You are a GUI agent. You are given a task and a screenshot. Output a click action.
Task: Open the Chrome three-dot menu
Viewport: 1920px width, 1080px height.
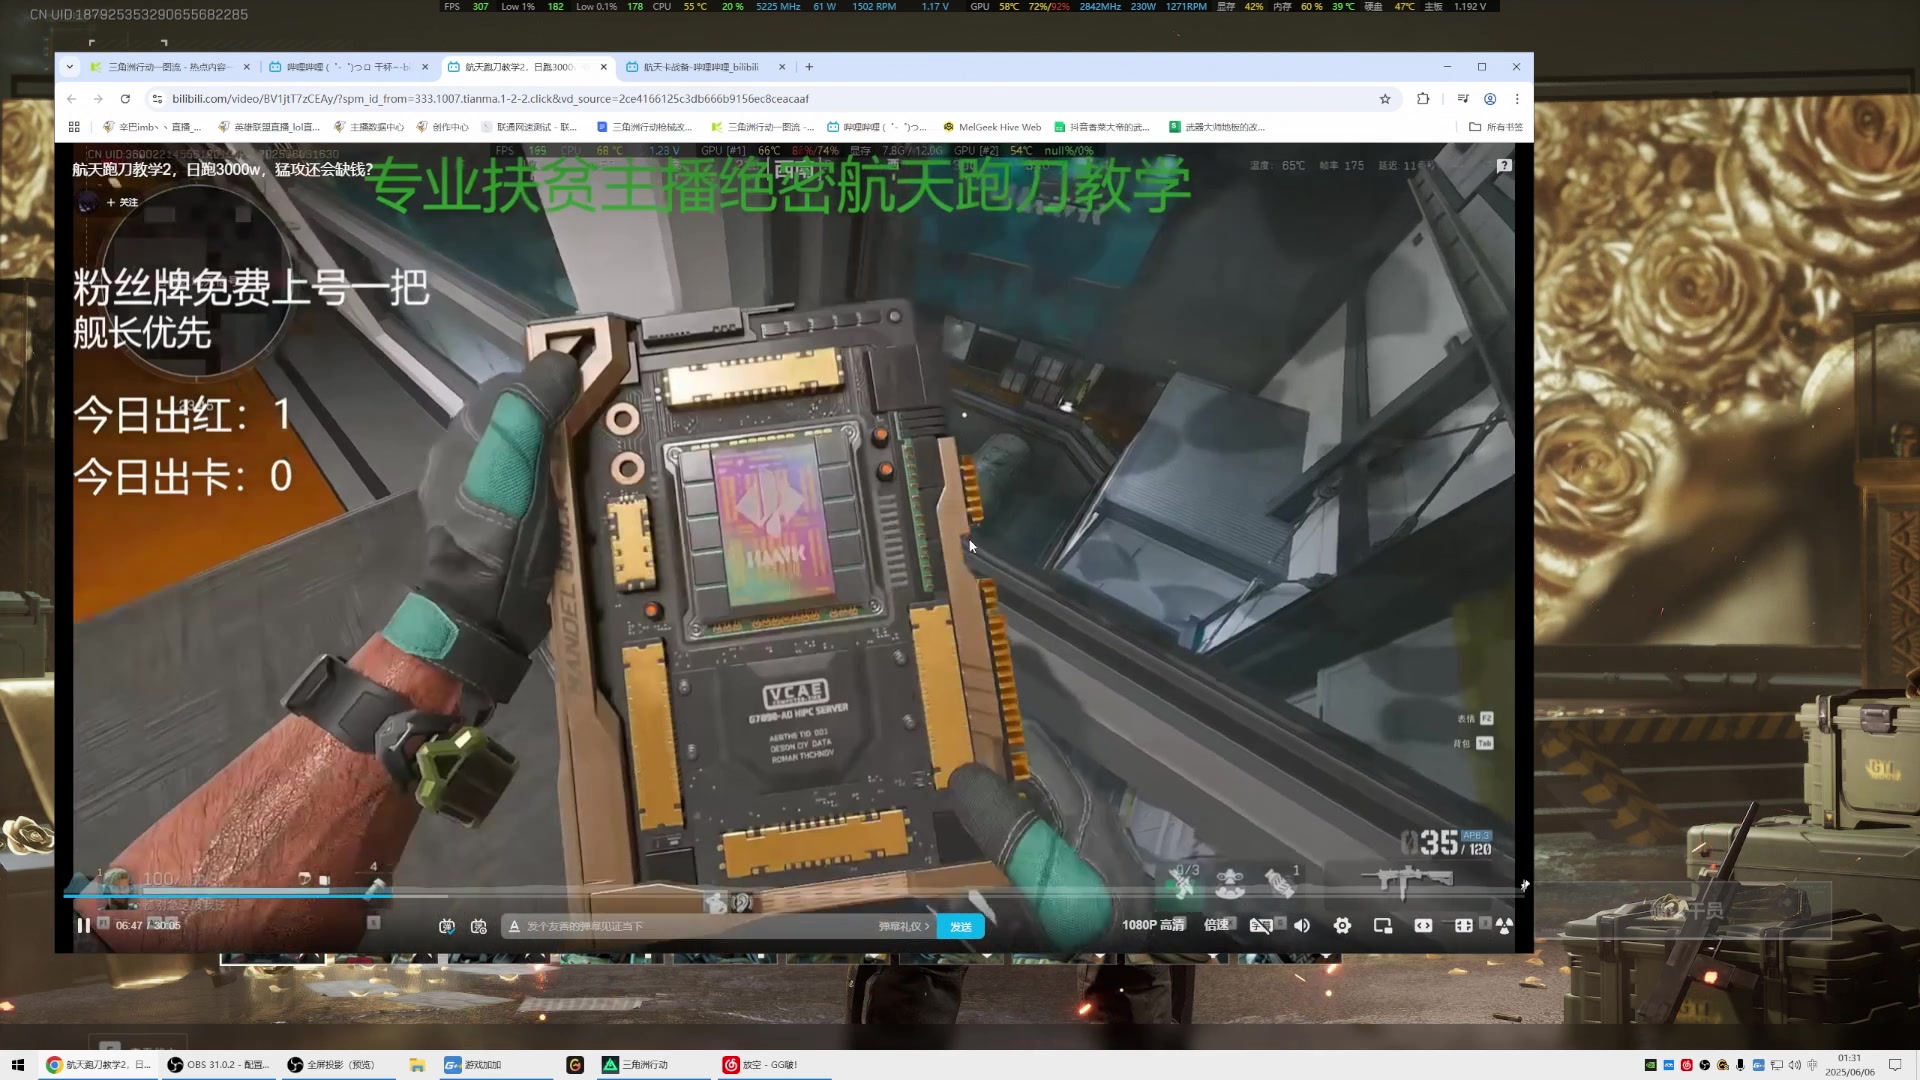click(1517, 99)
